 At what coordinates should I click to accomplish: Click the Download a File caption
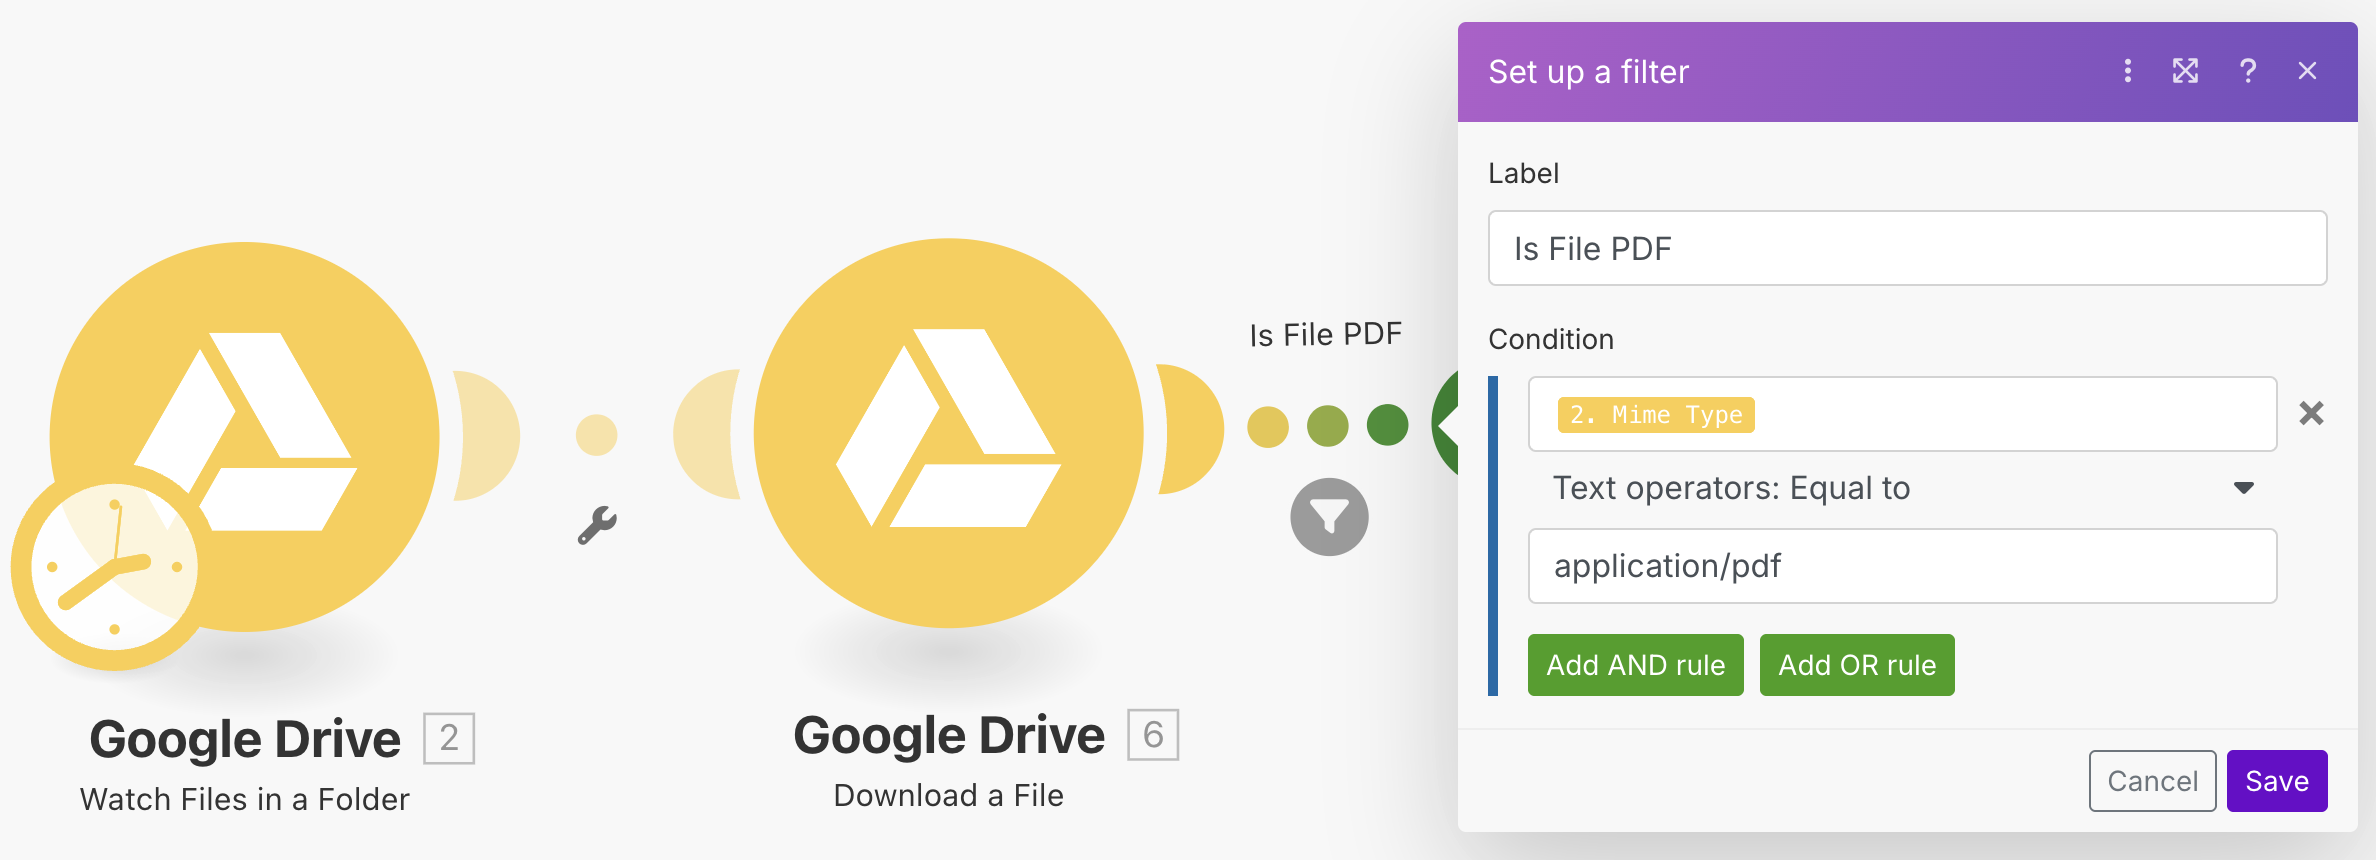point(948,795)
